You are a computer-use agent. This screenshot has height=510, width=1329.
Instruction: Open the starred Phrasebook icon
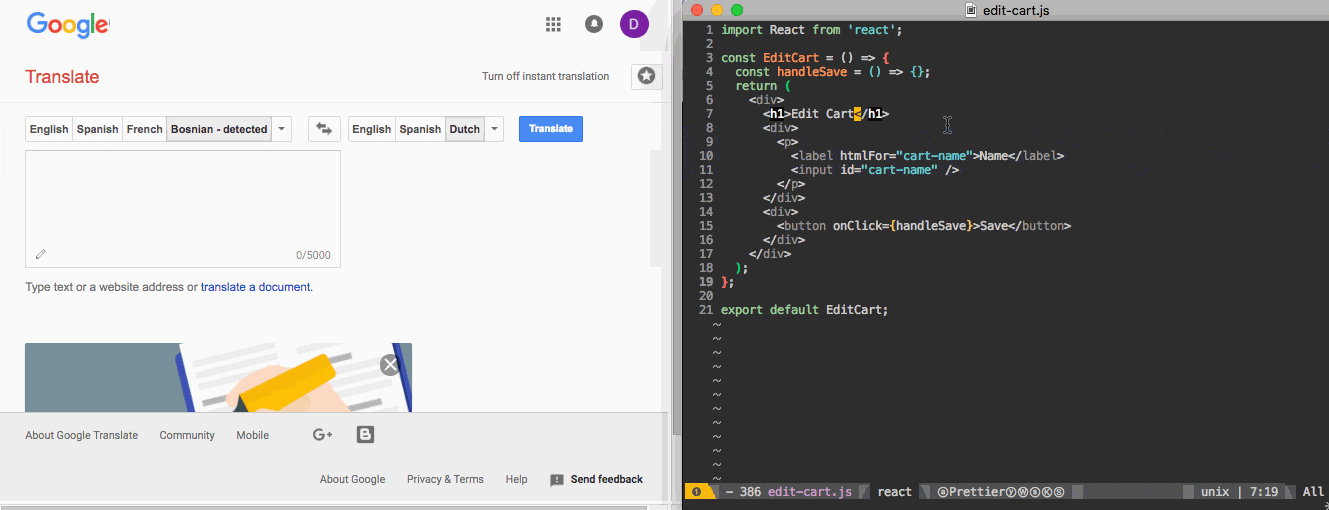[x=647, y=76]
